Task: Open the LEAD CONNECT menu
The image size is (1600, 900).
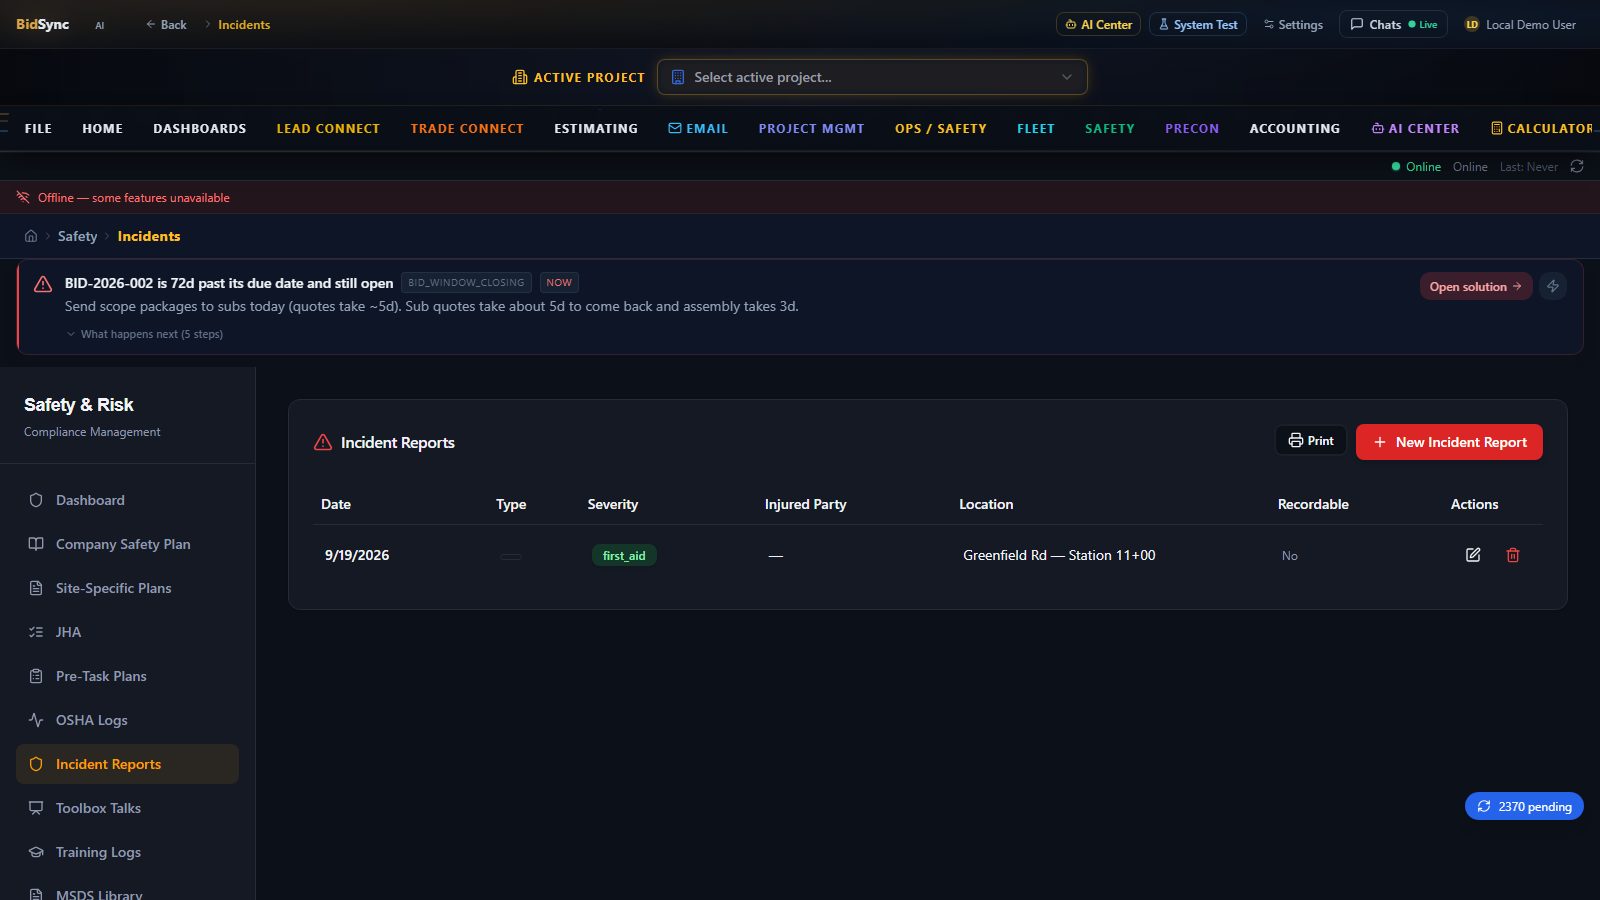Action: 328,129
